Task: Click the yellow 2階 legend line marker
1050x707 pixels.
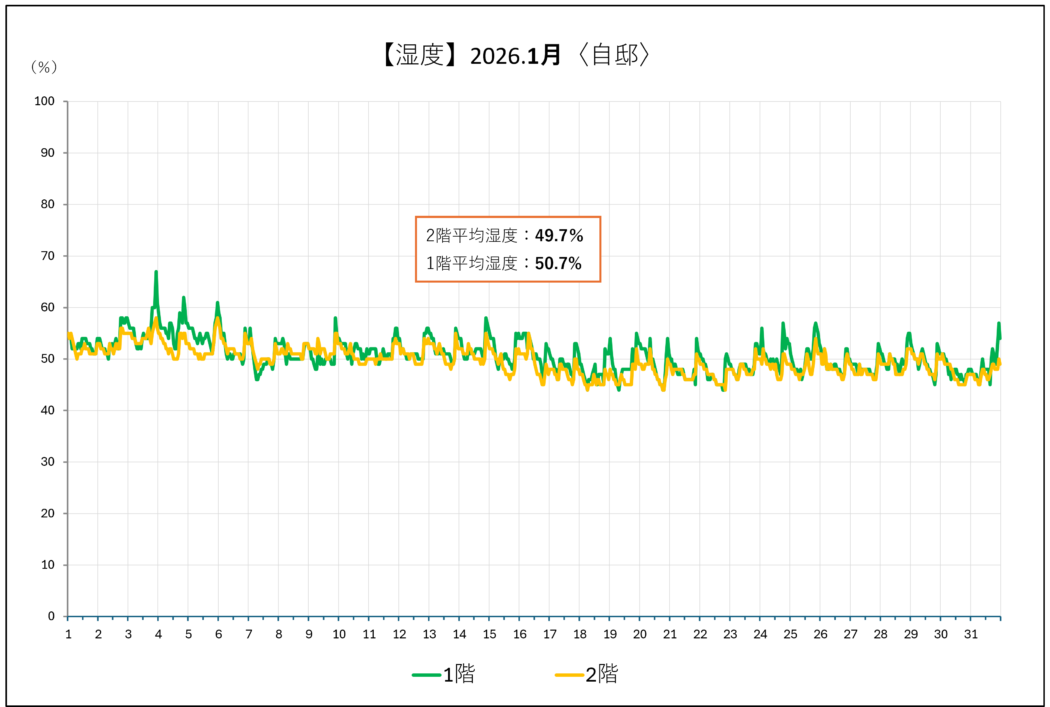Action: tap(569, 676)
